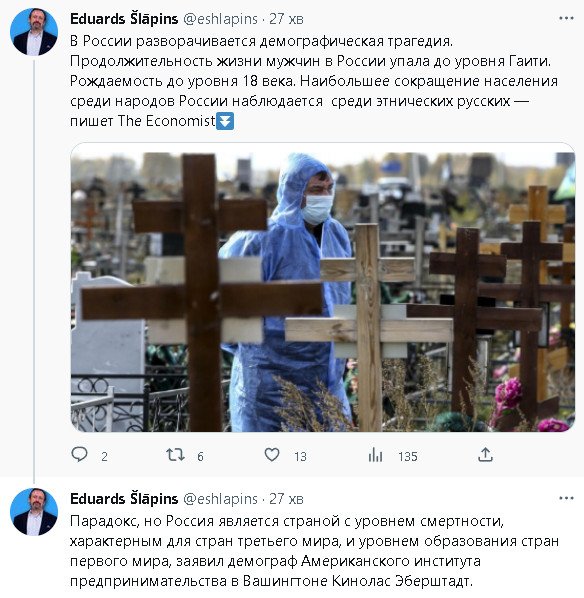The image size is (584, 598).
Task: Click the first tweet's text body
Action: click(314, 81)
